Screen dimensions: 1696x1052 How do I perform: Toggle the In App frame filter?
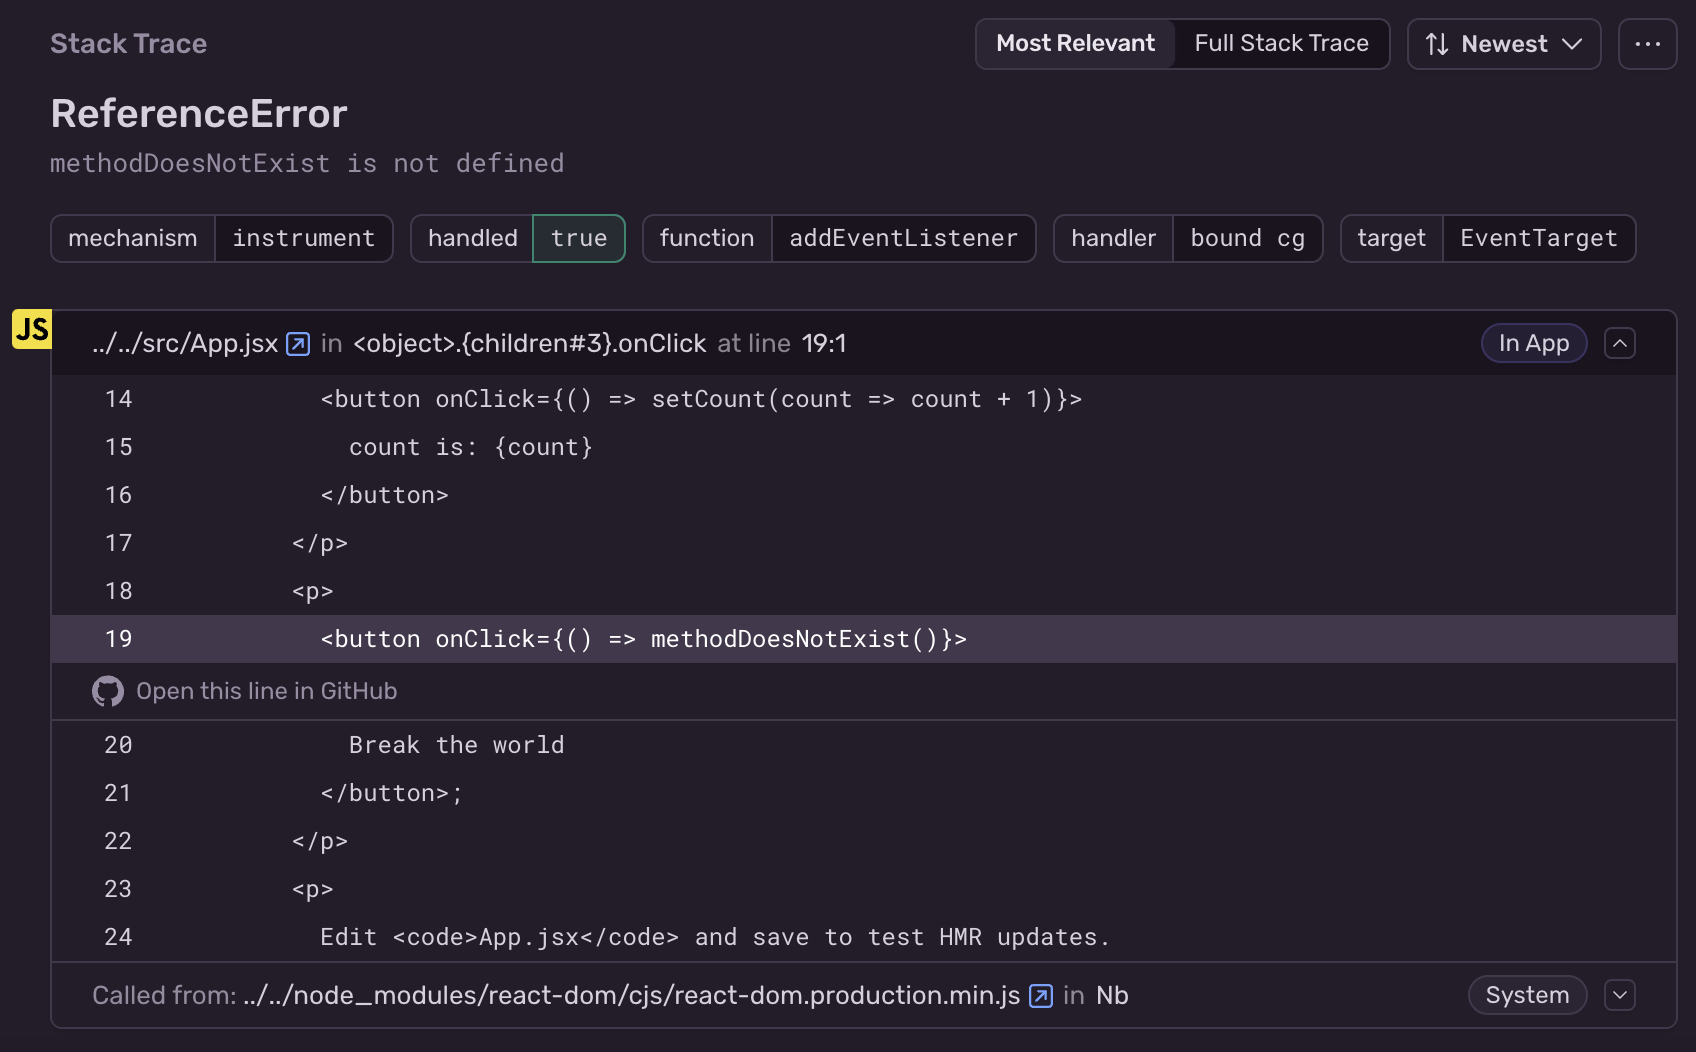tap(1533, 343)
